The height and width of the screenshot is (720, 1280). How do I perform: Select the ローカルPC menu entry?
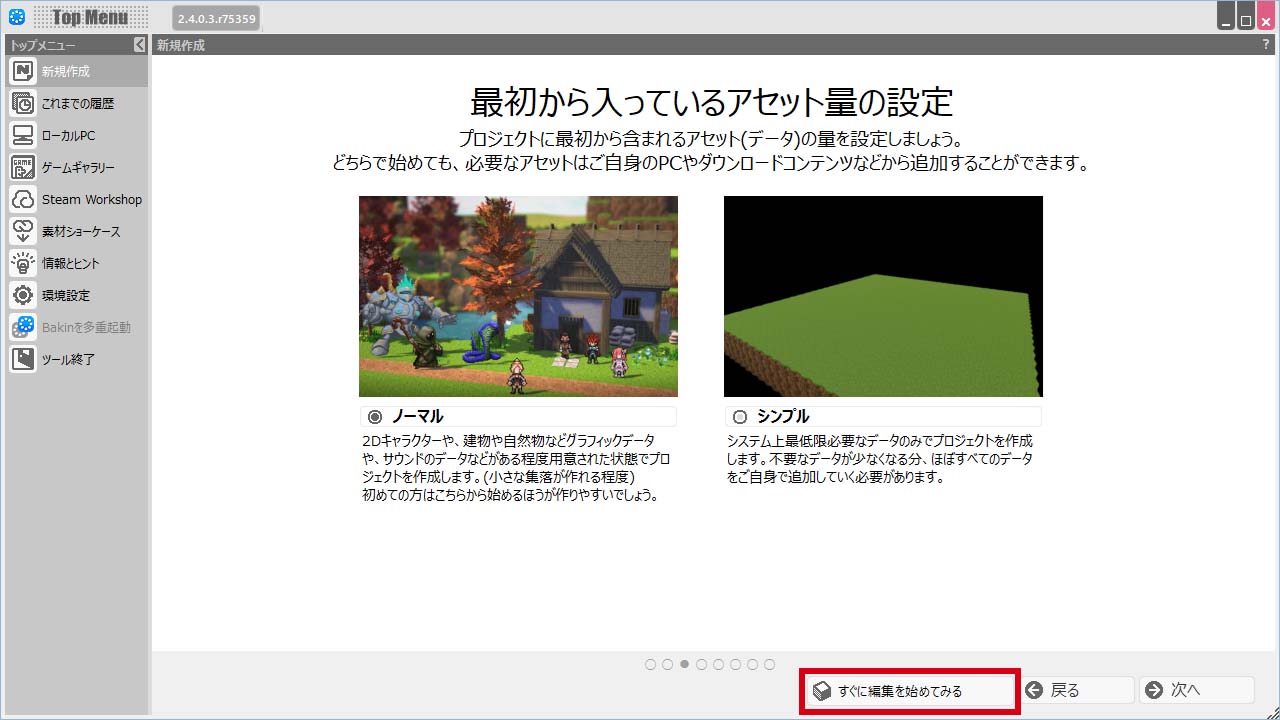point(77,135)
